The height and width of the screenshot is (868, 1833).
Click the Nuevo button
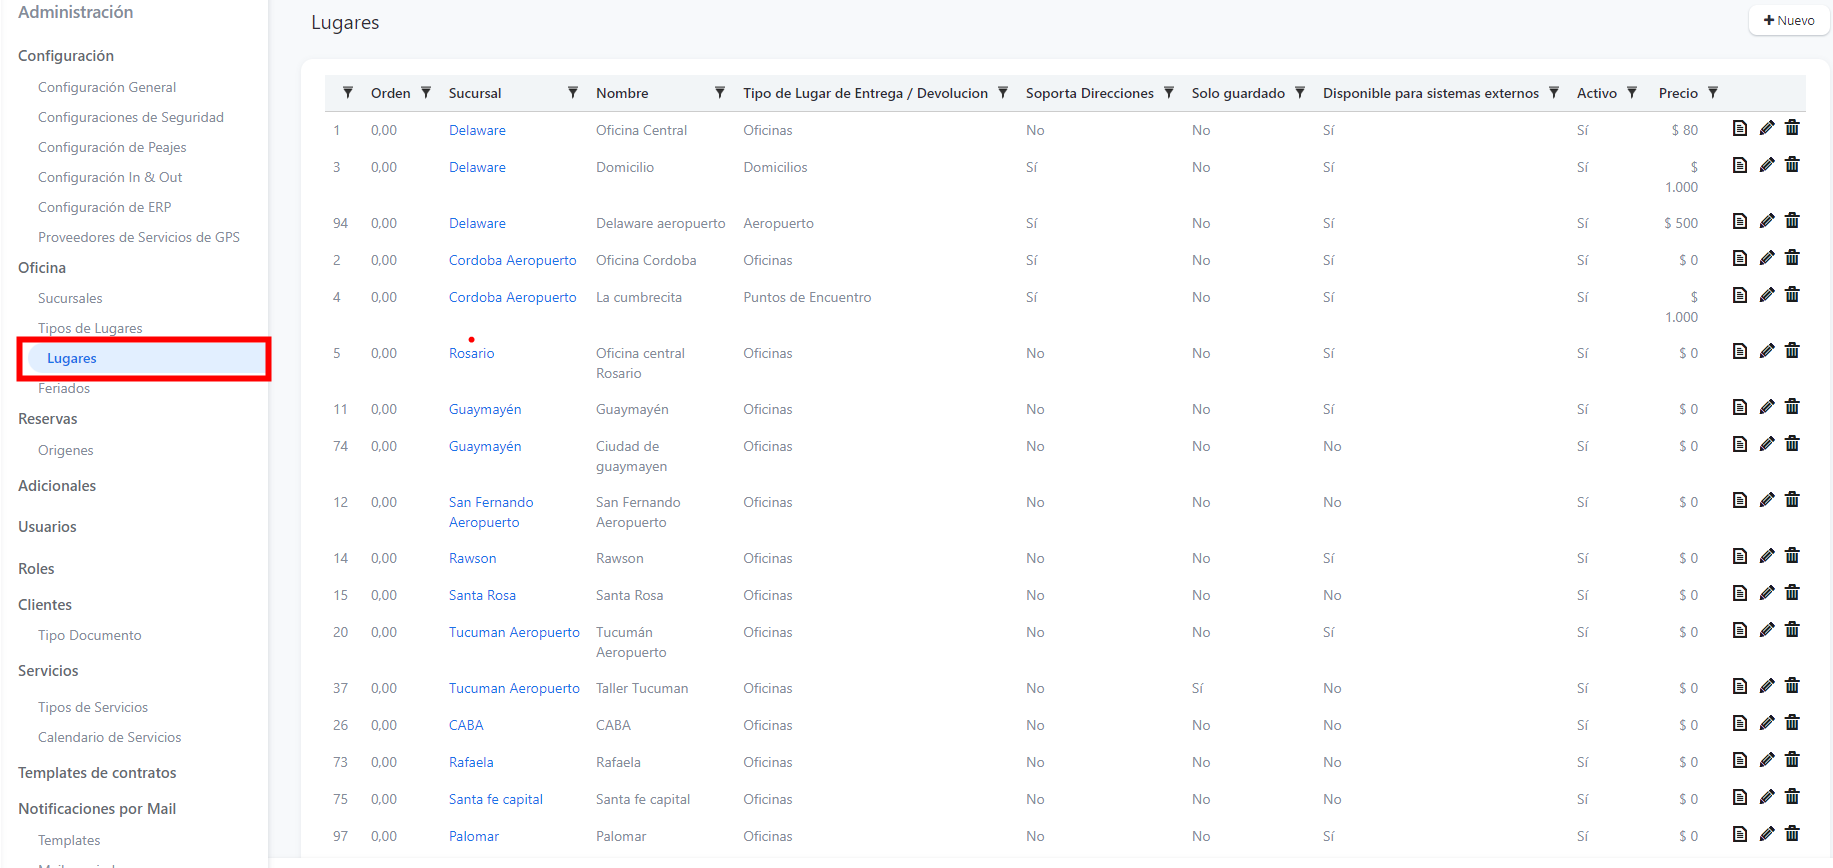coord(1789,20)
